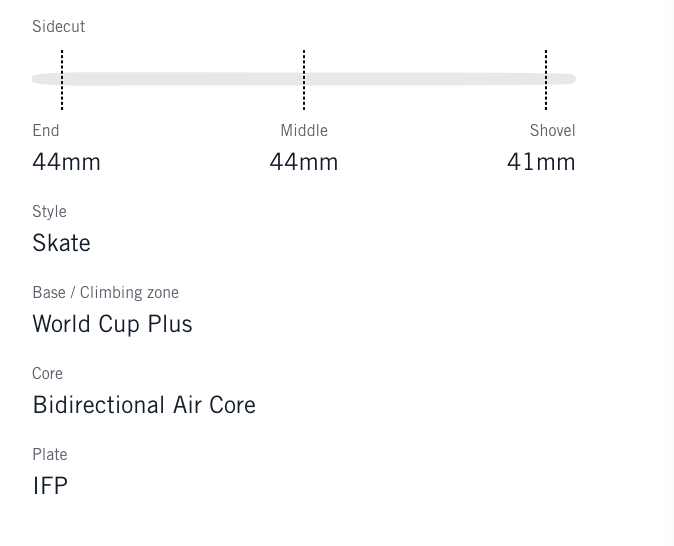Click the Plate label
674x546 pixels.
coord(49,455)
